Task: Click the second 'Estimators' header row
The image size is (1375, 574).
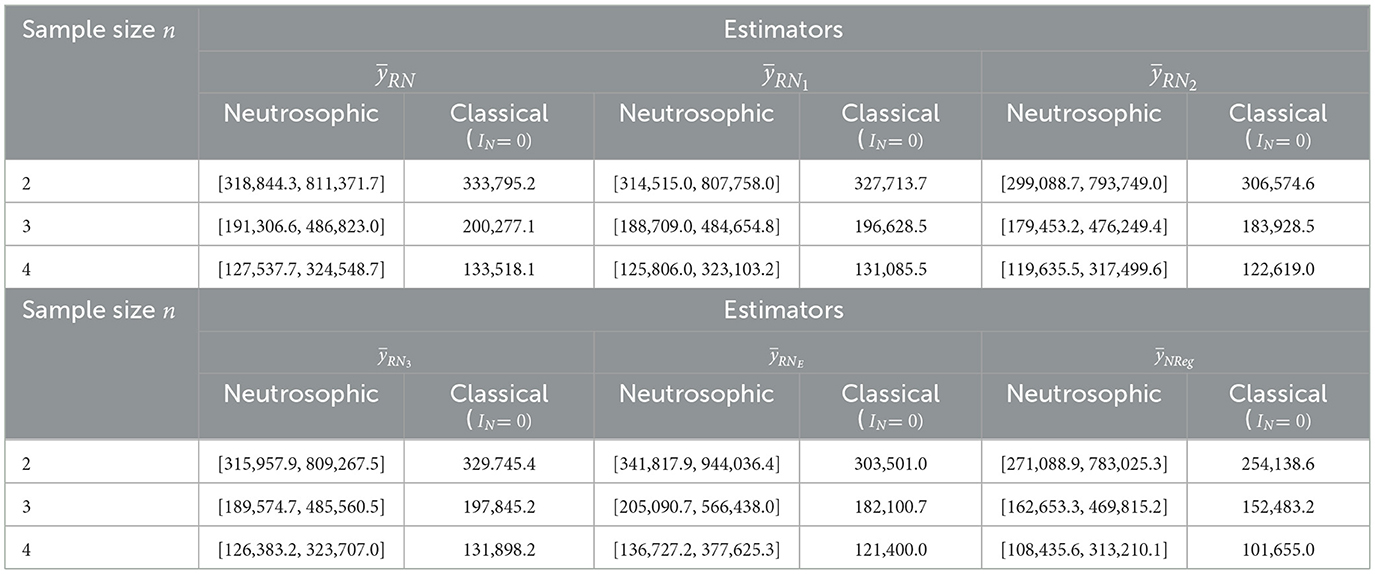Action: (x=783, y=309)
